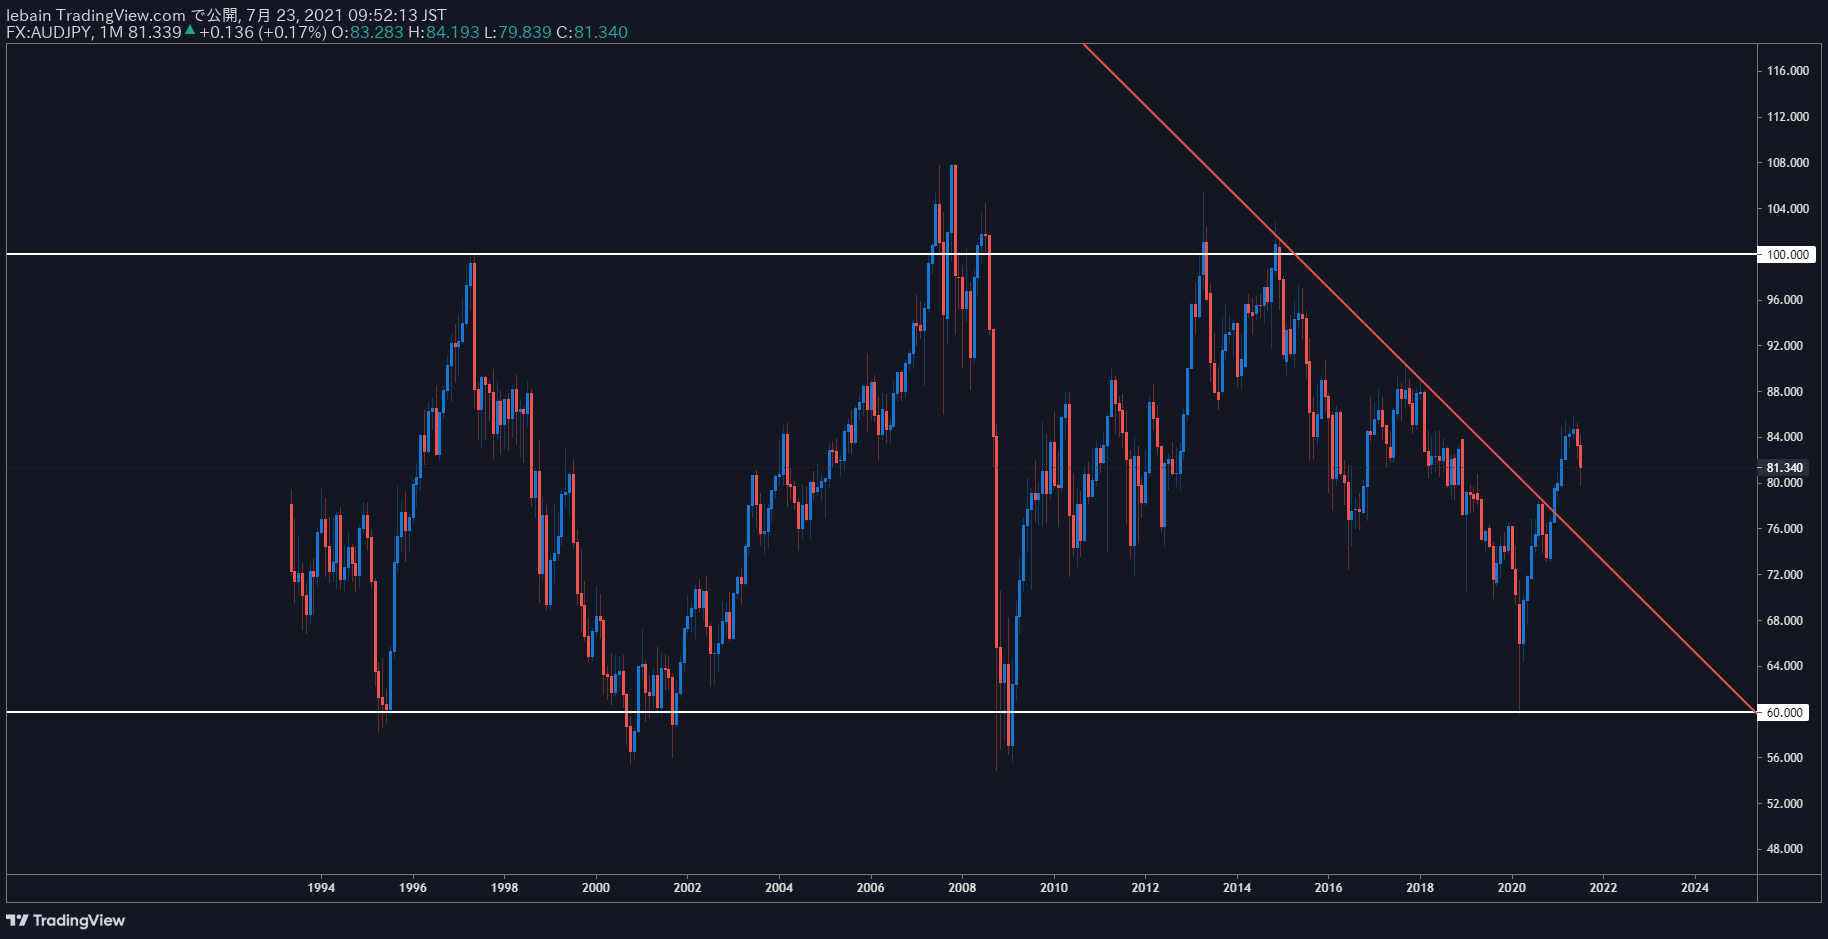Screen dimensions: 1828x939
Task: Click the 96.000 price axis label
Action: click(x=1784, y=300)
